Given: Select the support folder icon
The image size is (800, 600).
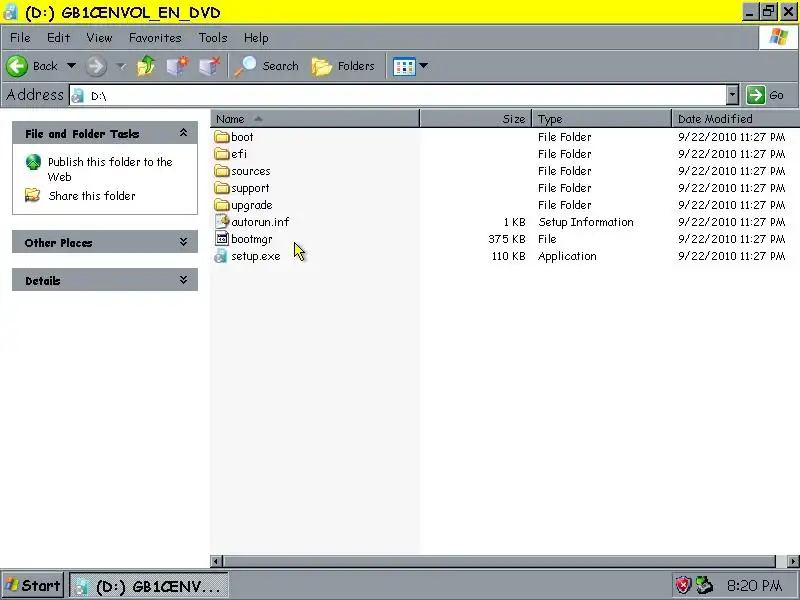Looking at the screenshot, I should (x=222, y=188).
